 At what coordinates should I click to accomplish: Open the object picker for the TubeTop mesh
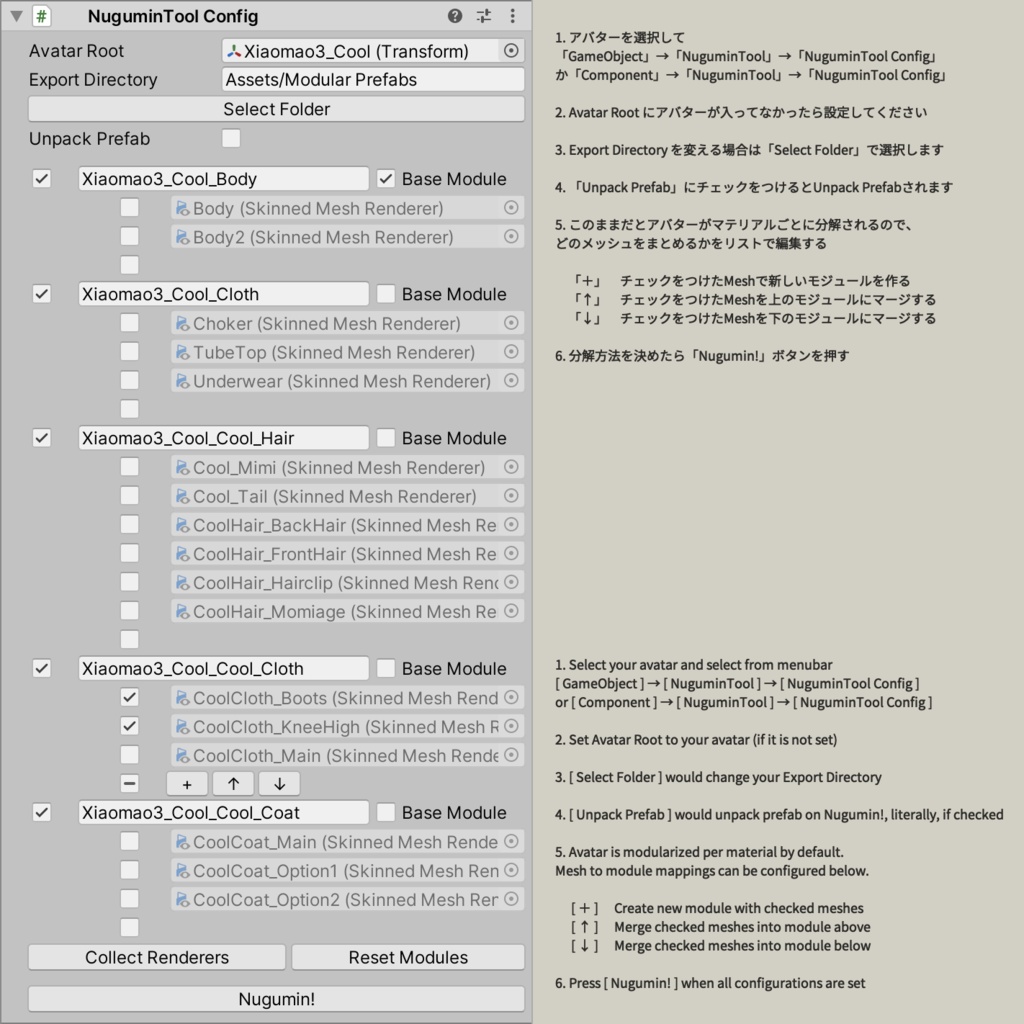tap(509, 352)
